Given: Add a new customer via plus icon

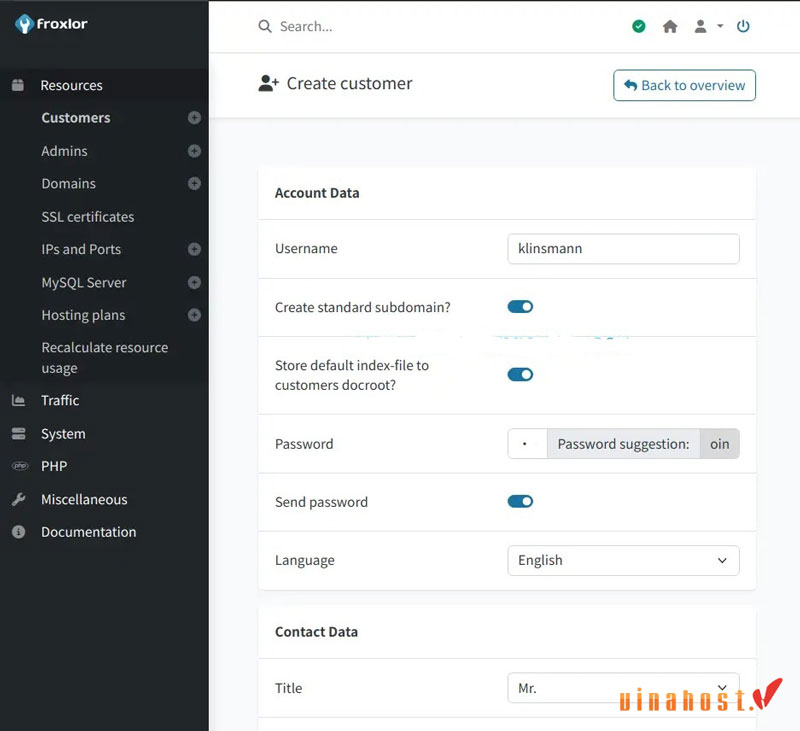Looking at the screenshot, I should [194, 118].
